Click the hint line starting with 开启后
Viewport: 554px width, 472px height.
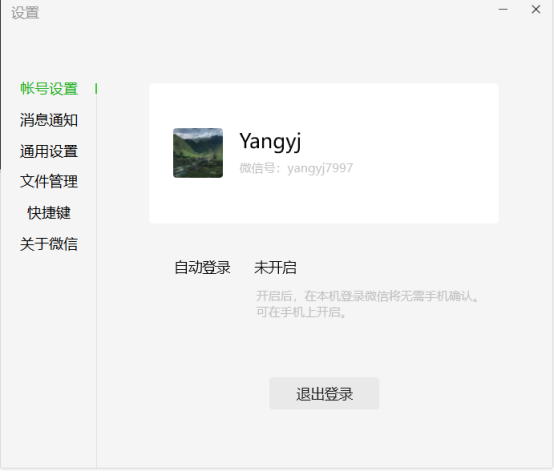(367, 296)
